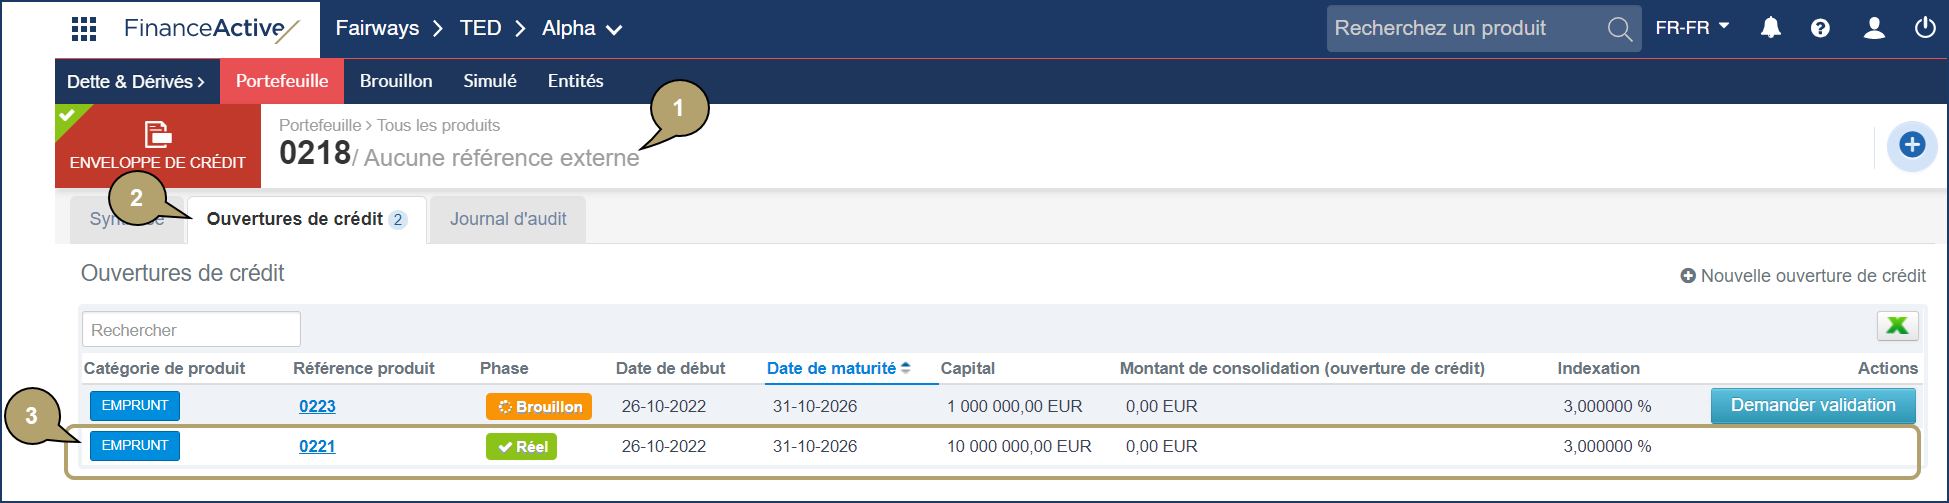The height and width of the screenshot is (503, 1949).
Task: Open the help question mark icon
Action: coord(1820,28)
